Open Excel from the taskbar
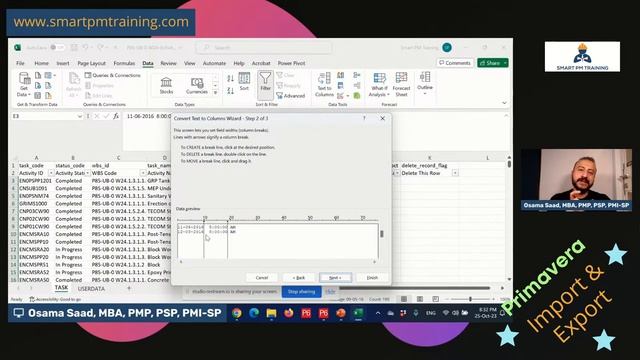This screenshot has width=640, height=360. (358, 313)
